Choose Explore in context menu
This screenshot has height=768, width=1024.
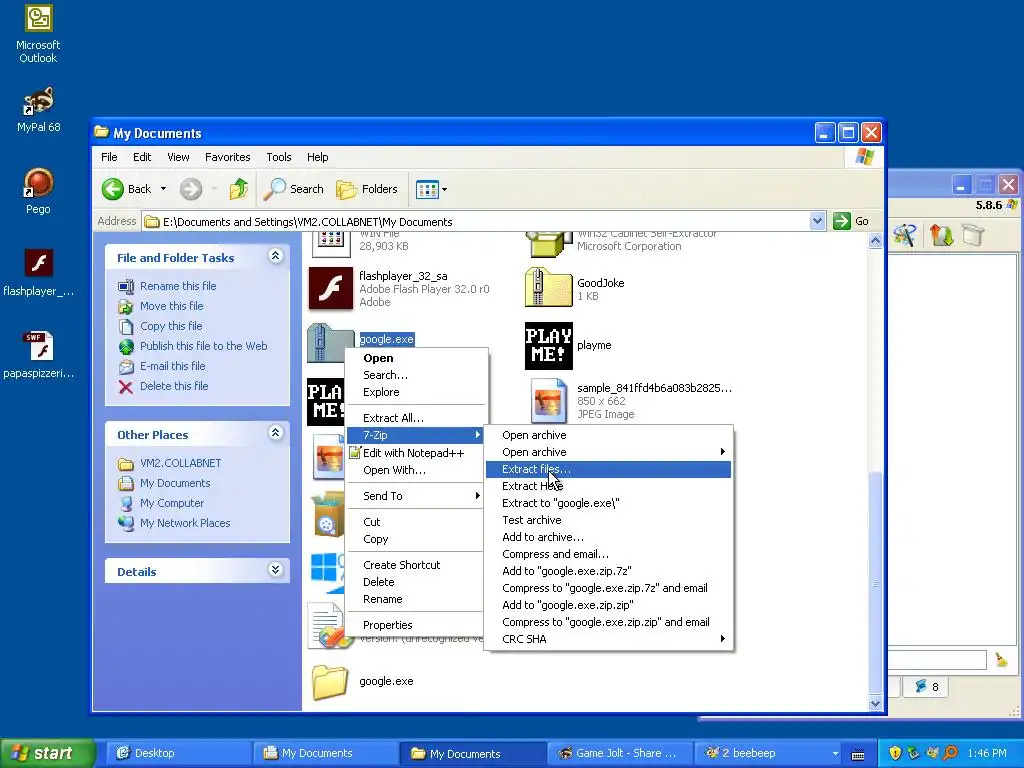(x=417, y=392)
